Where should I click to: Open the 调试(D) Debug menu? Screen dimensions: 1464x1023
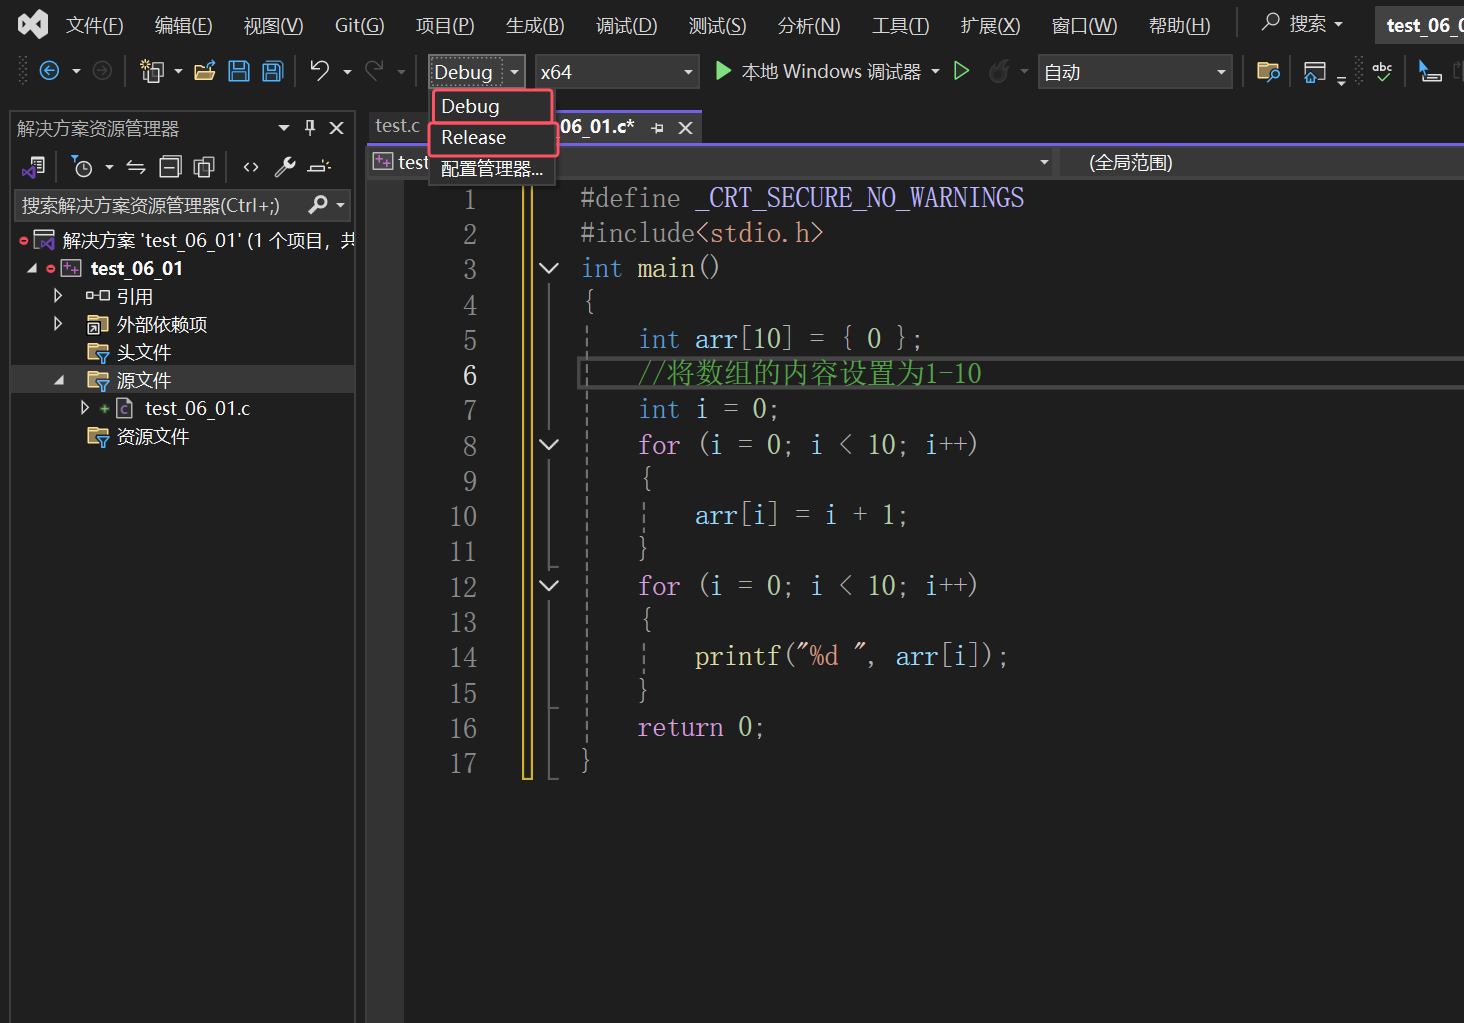626,25
